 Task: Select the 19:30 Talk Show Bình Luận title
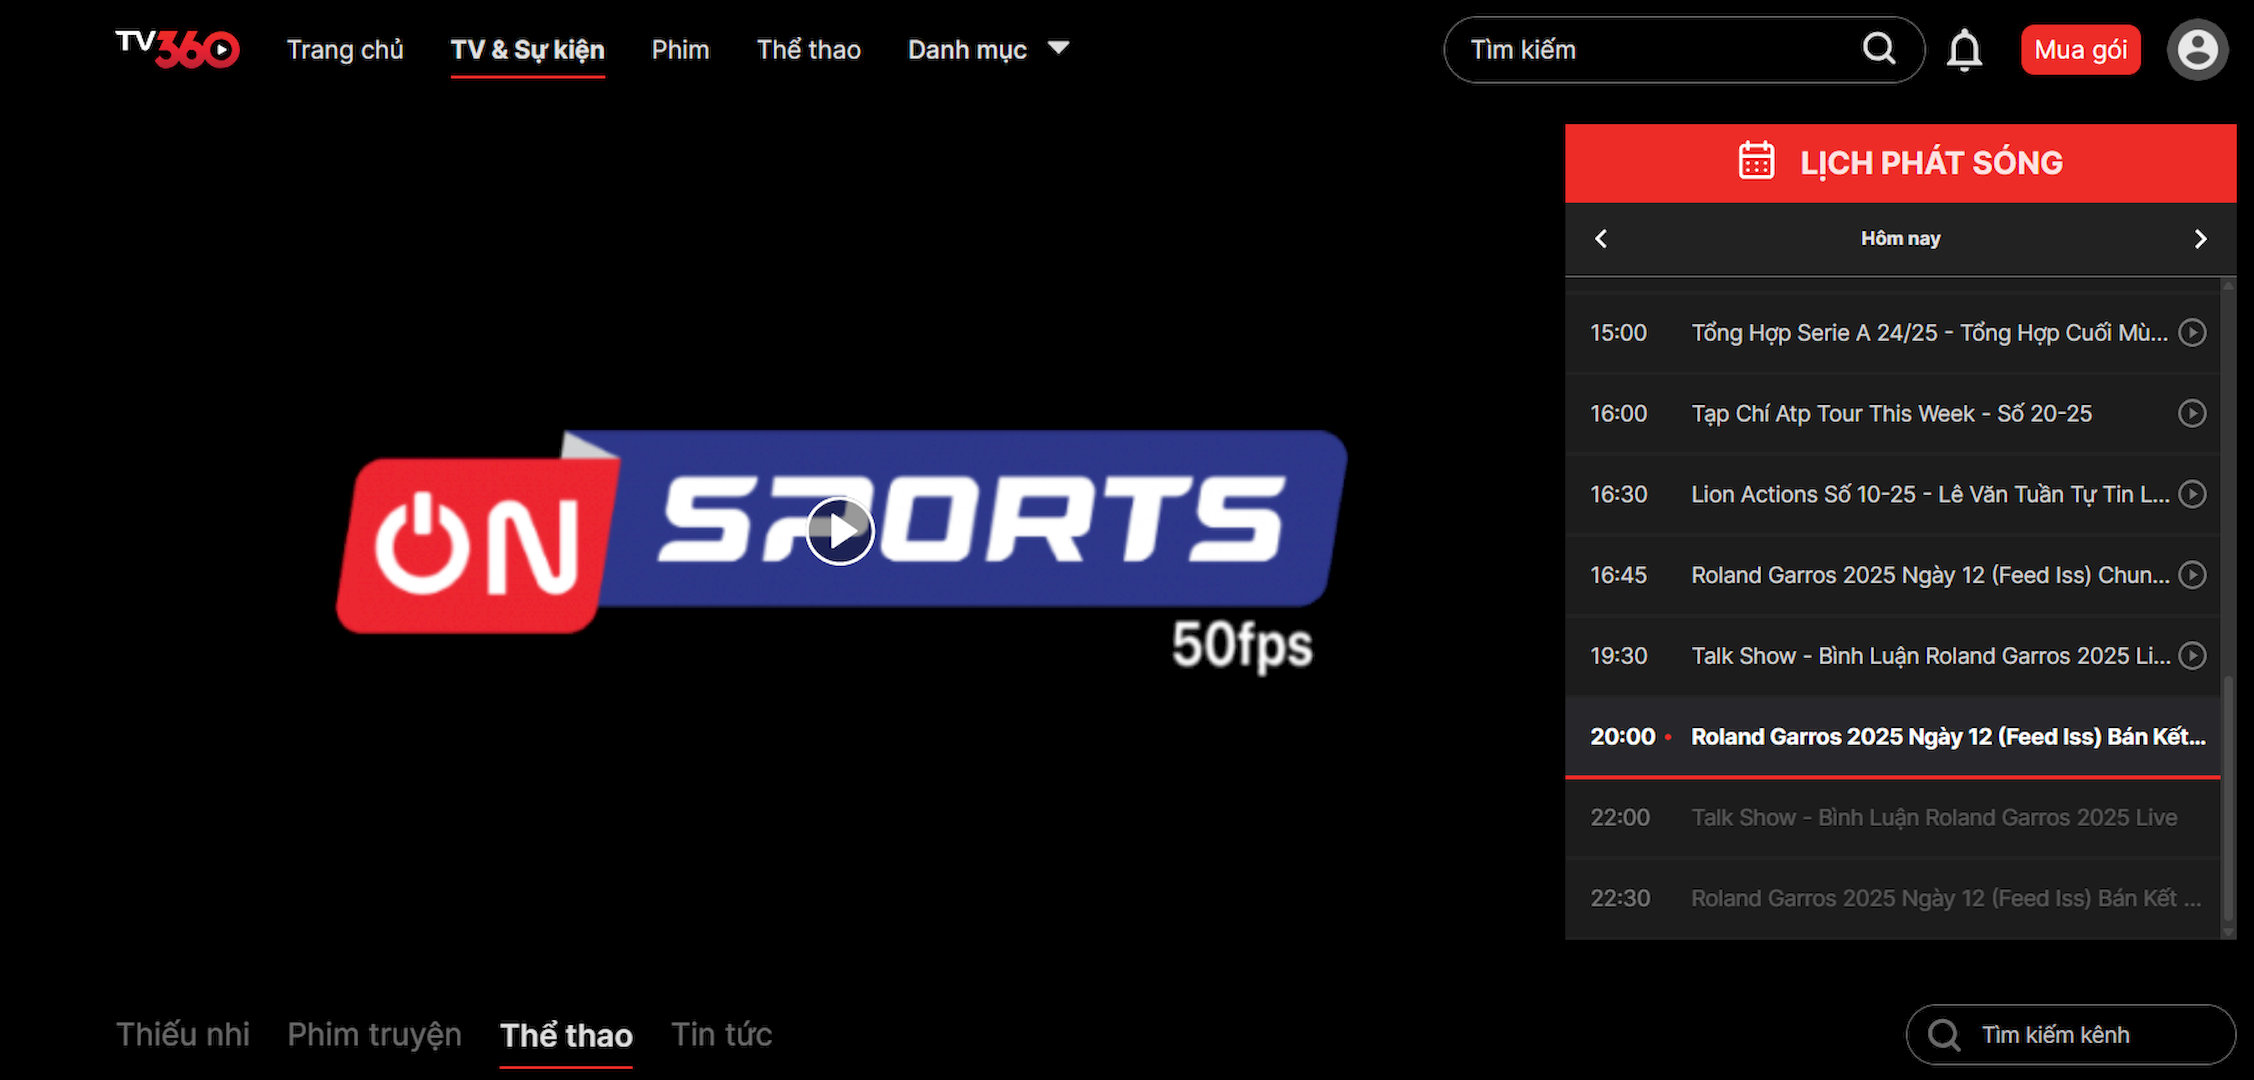pyautogui.click(x=1930, y=656)
